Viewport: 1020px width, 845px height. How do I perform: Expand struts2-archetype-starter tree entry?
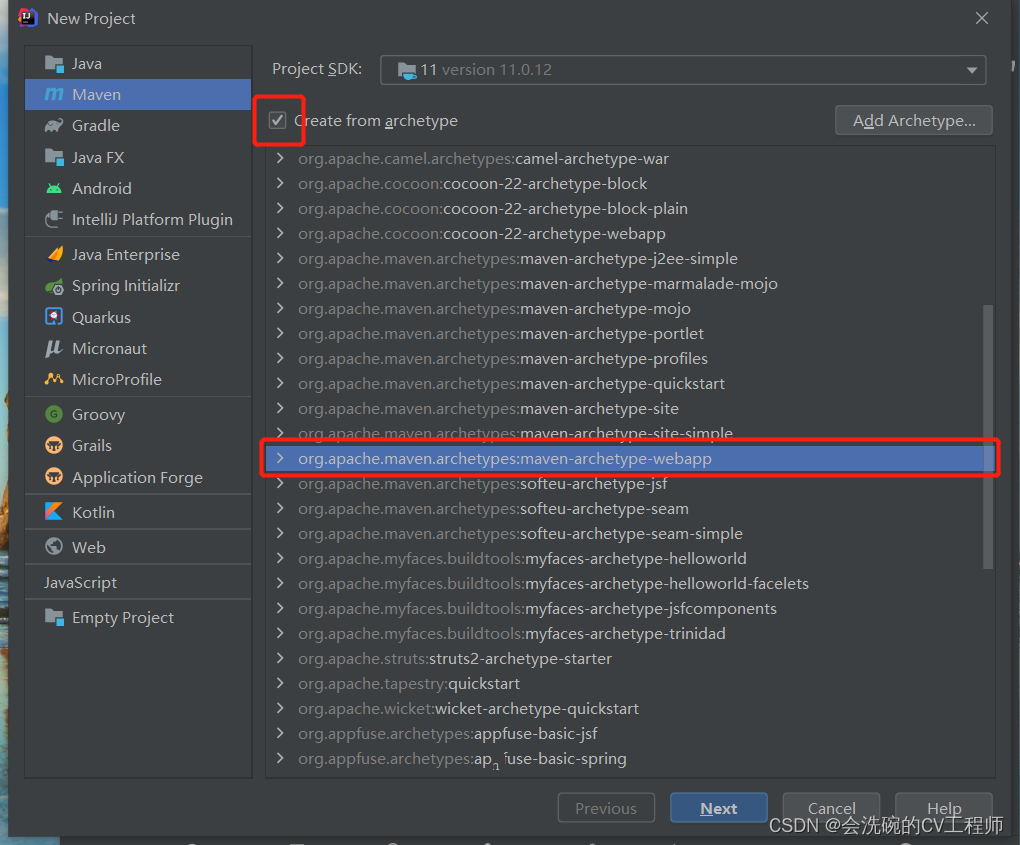[280, 658]
